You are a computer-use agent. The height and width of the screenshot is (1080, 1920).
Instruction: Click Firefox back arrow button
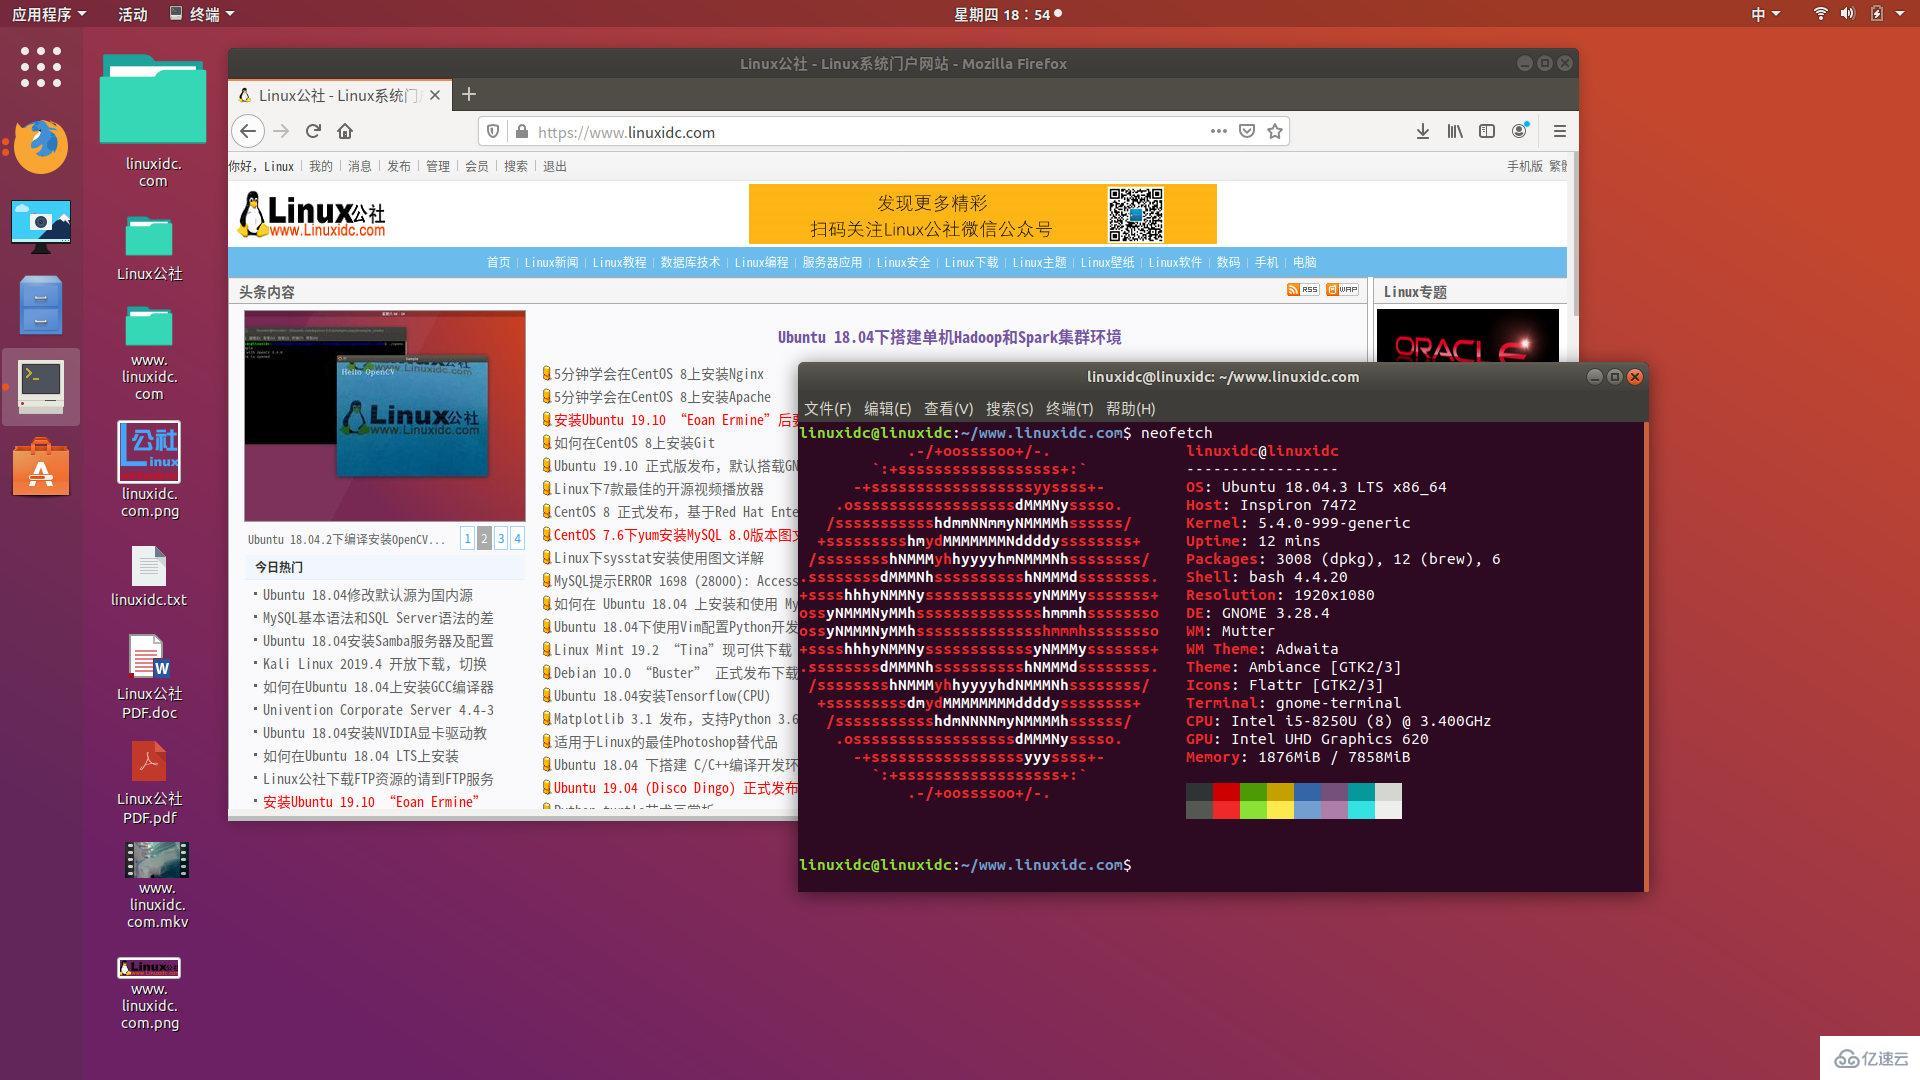pyautogui.click(x=249, y=131)
